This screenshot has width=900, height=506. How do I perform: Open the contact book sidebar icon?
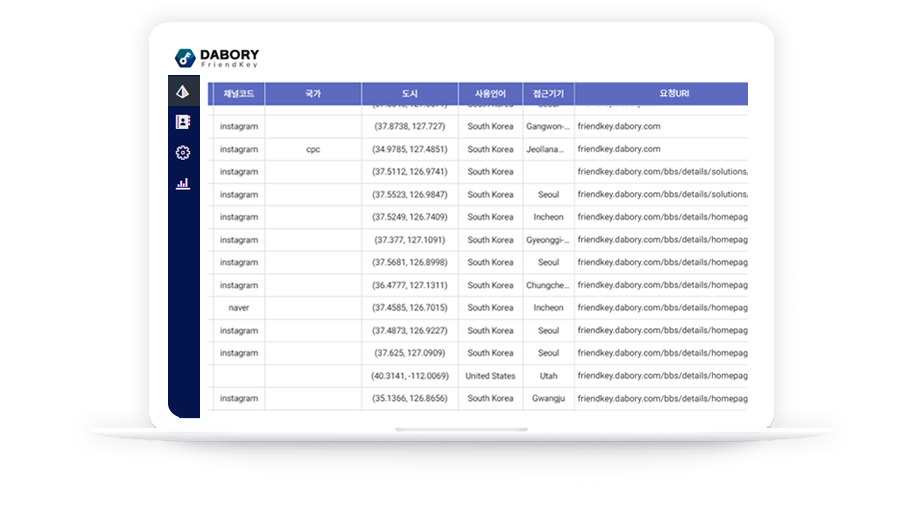(x=183, y=122)
